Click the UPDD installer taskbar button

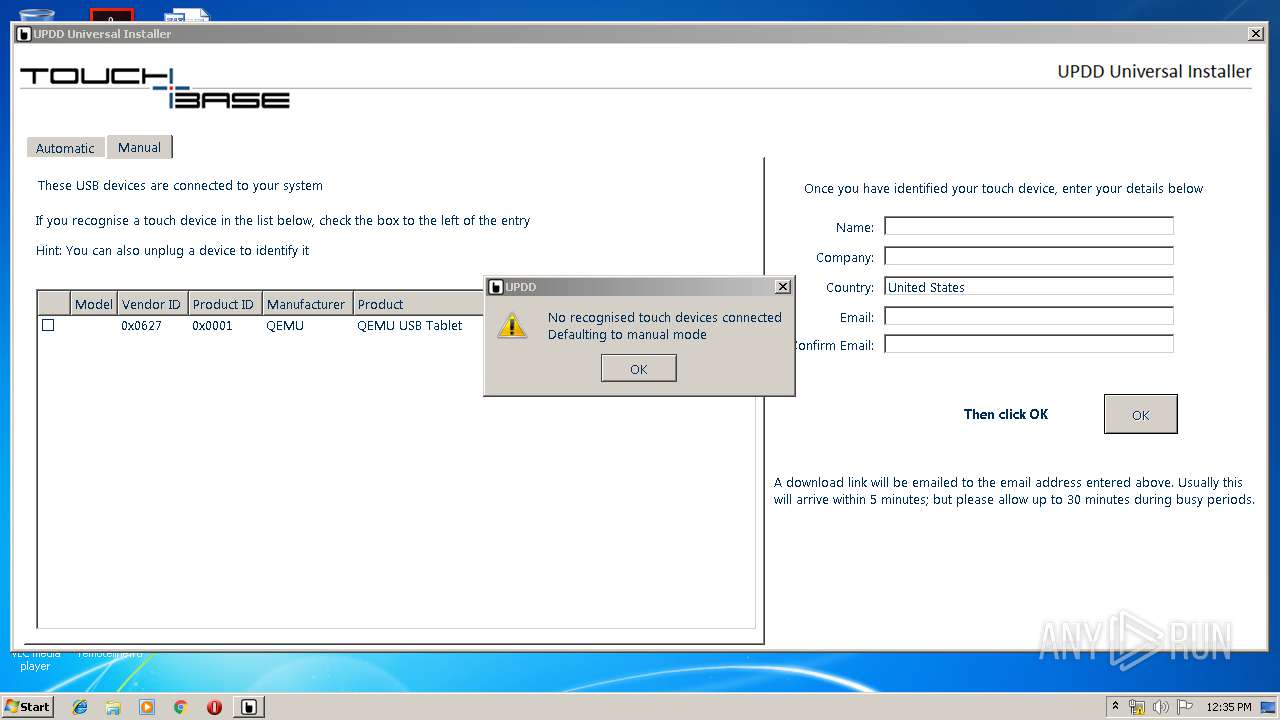pos(248,707)
